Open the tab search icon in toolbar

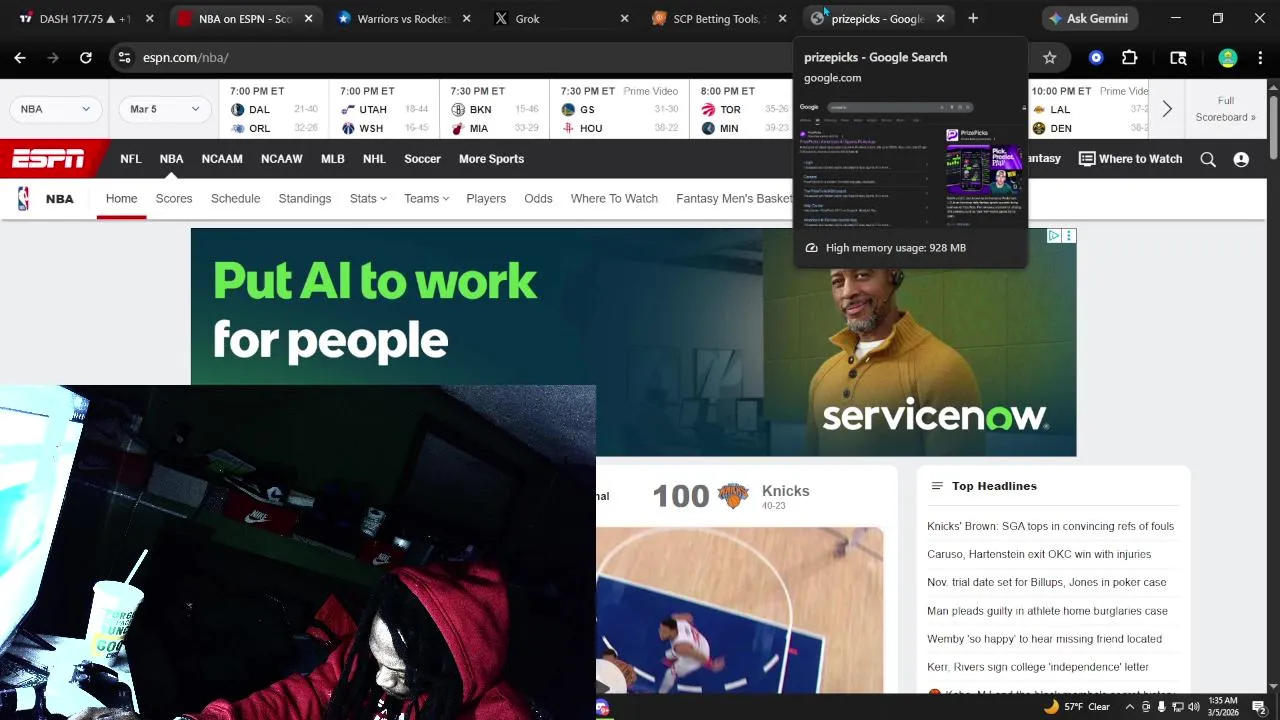click(1178, 58)
